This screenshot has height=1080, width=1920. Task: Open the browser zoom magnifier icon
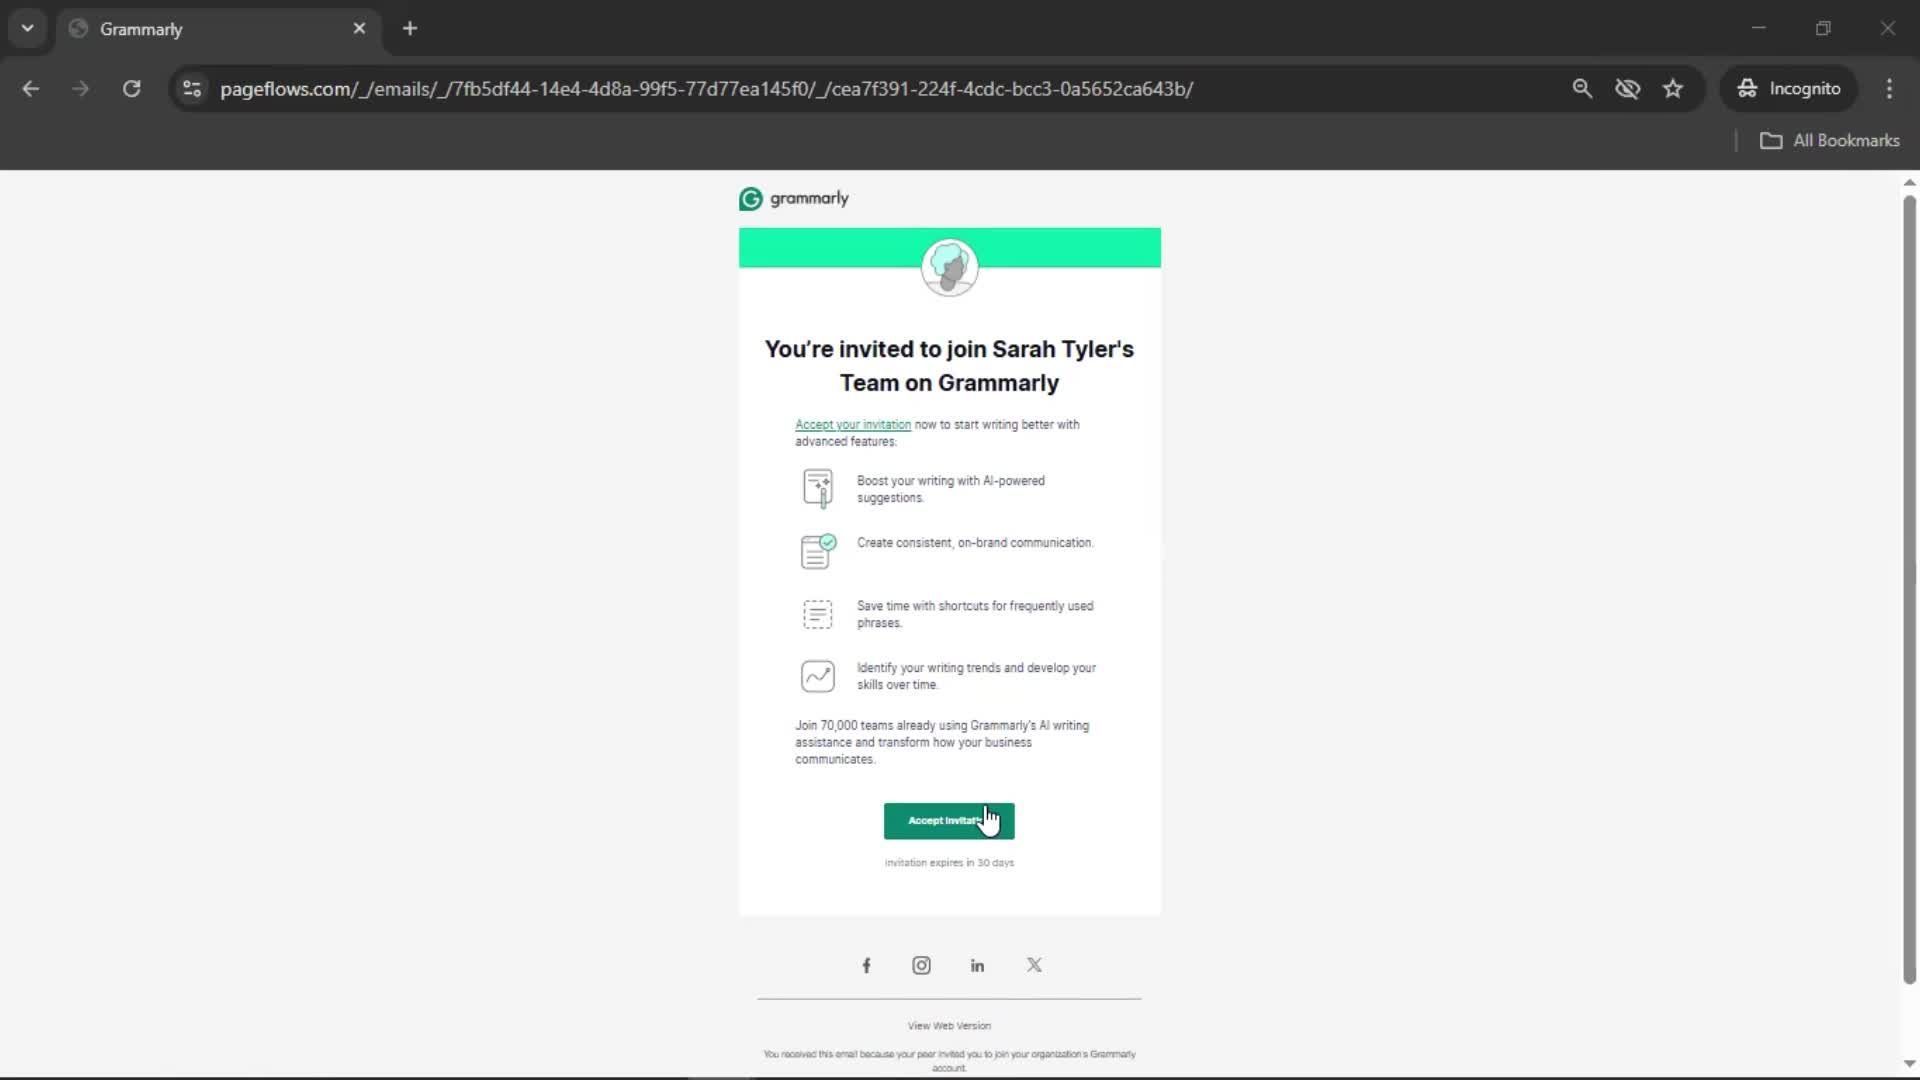[x=1581, y=89]
